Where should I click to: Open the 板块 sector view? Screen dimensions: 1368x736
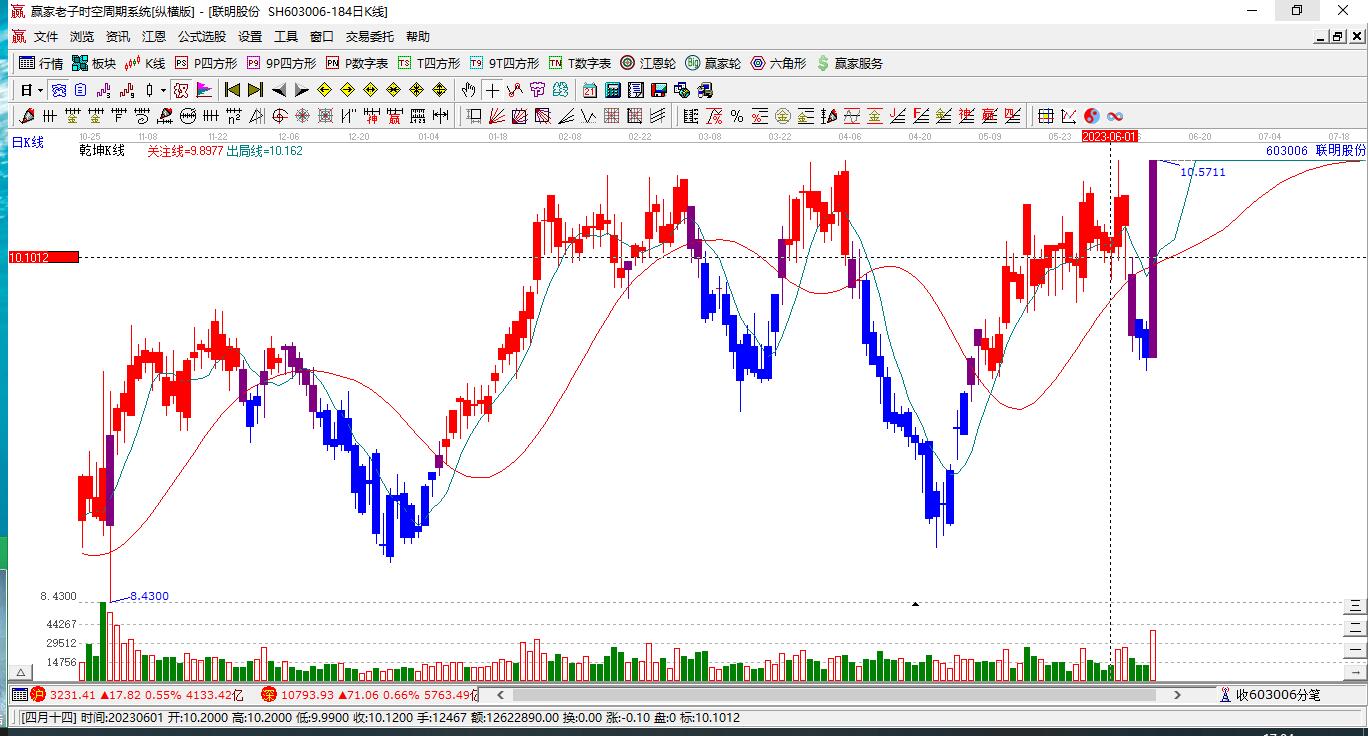pos(94,63)
